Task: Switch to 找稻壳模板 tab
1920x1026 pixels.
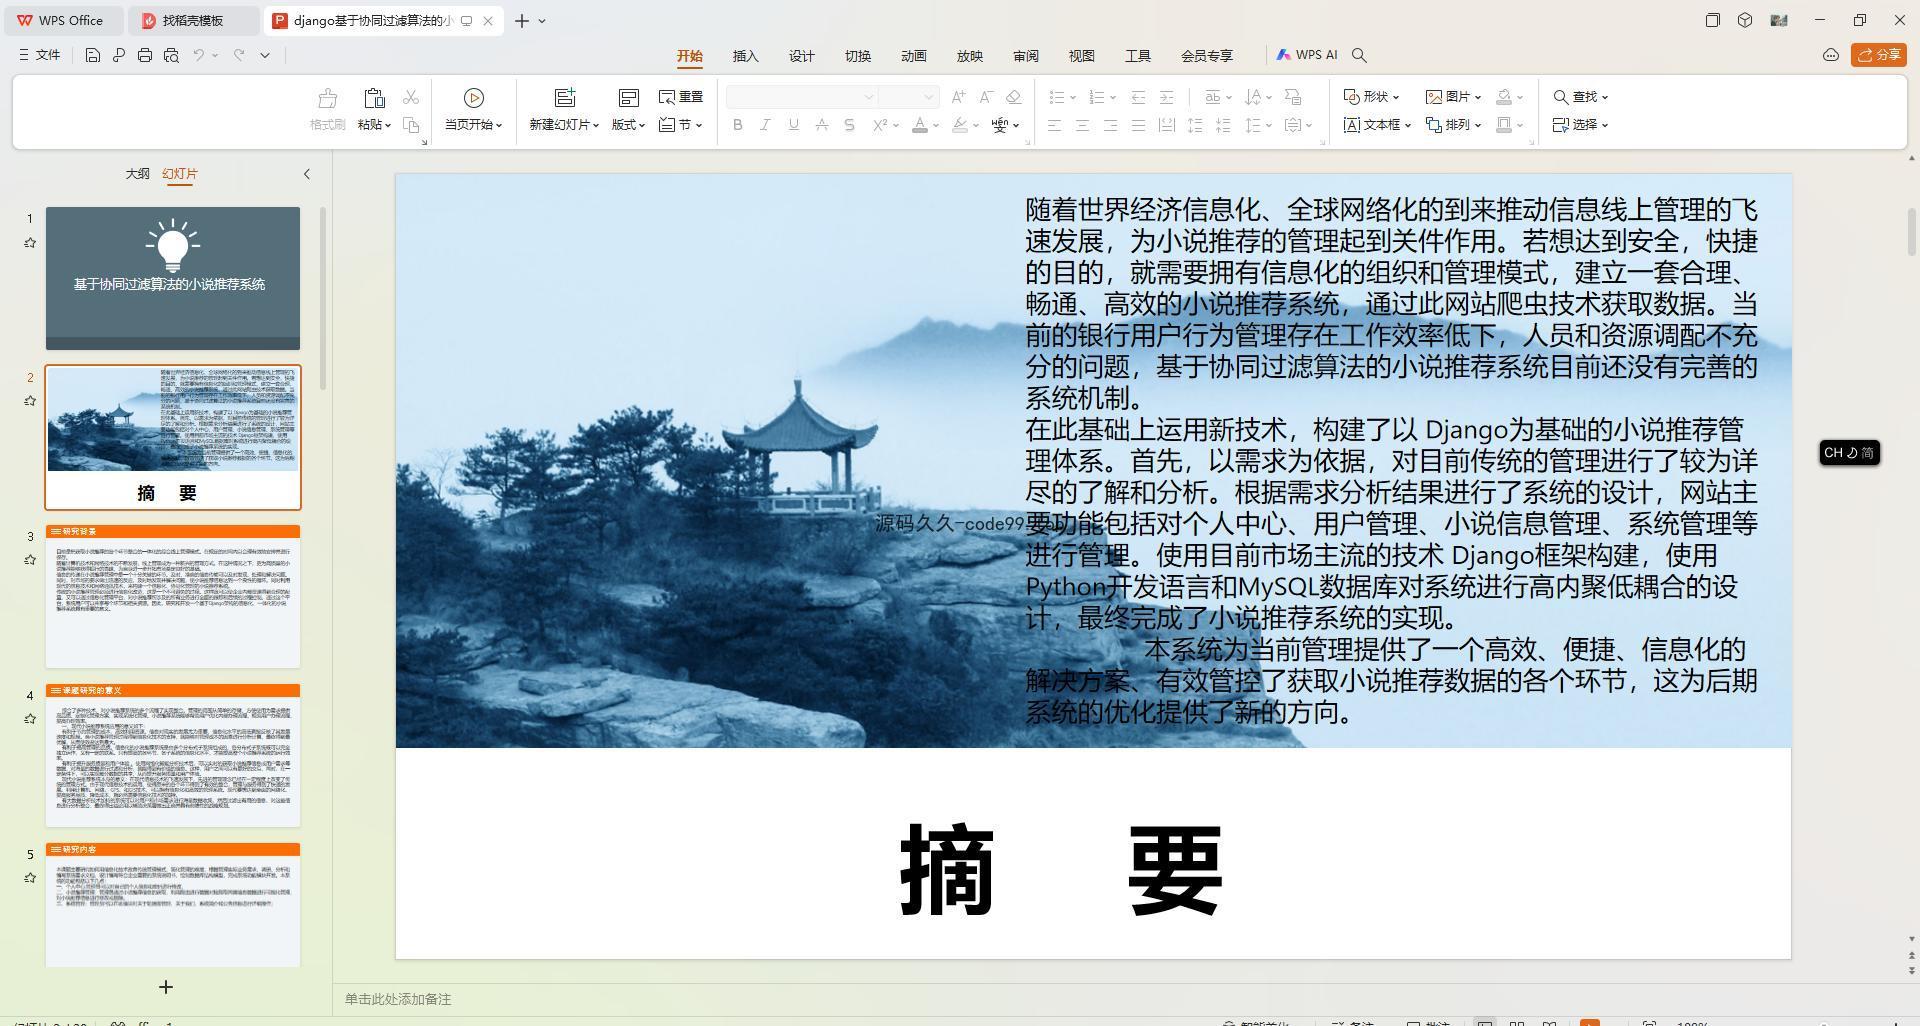Action: coord(193,20)
